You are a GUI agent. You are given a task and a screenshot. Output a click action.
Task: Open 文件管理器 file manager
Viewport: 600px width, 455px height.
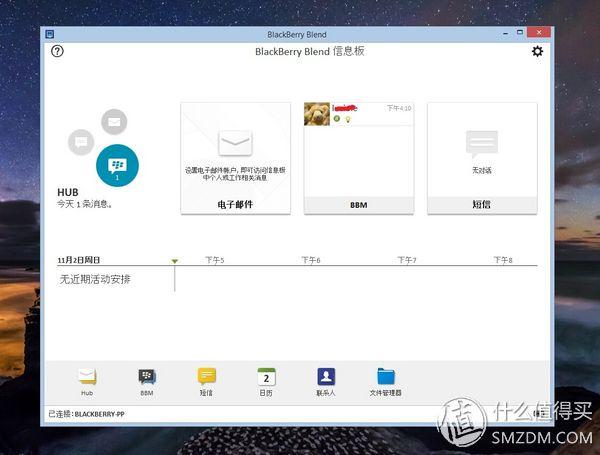point(386,382)
